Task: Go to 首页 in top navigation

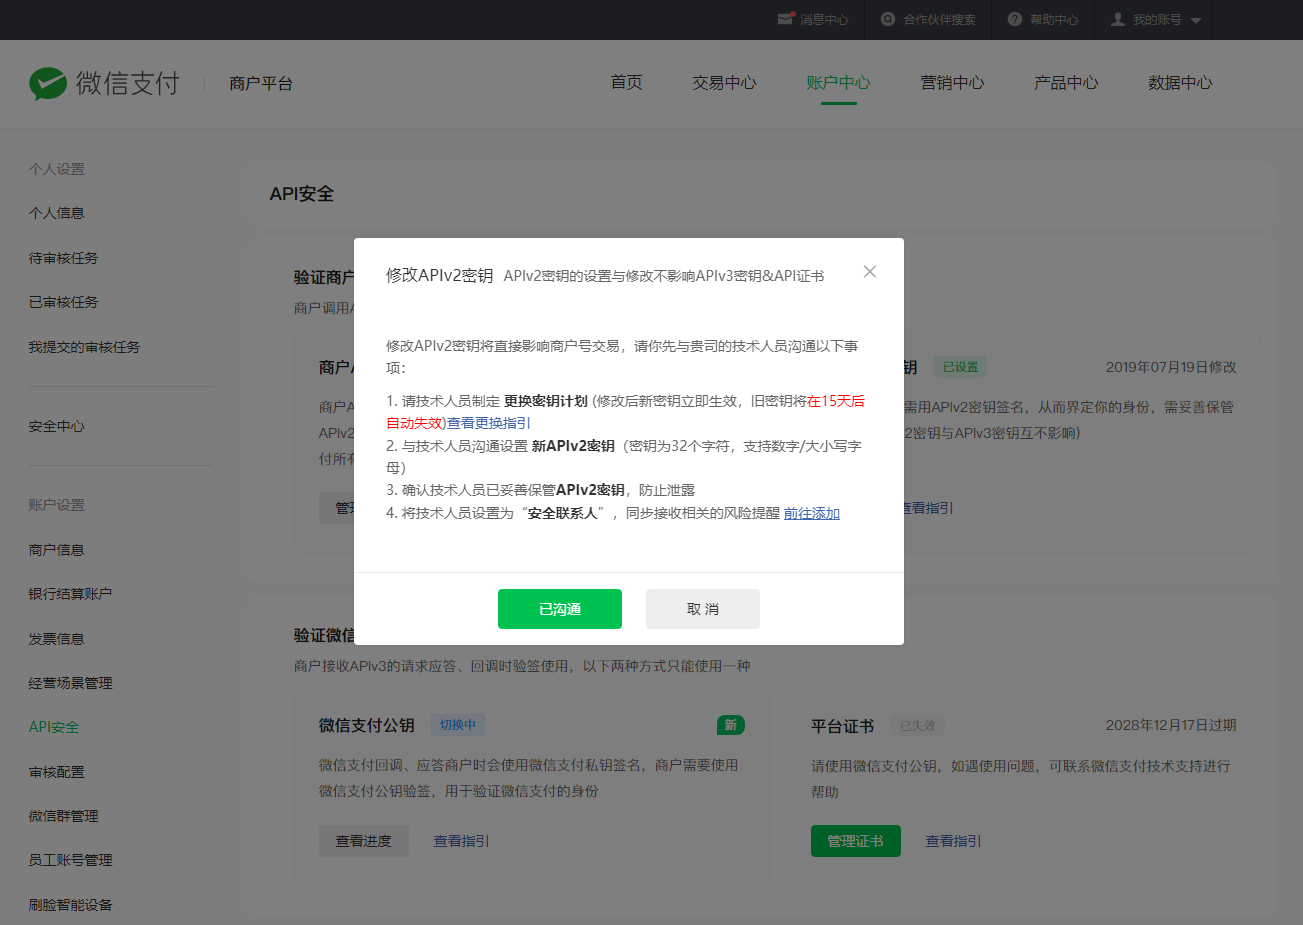Action: 627,83
